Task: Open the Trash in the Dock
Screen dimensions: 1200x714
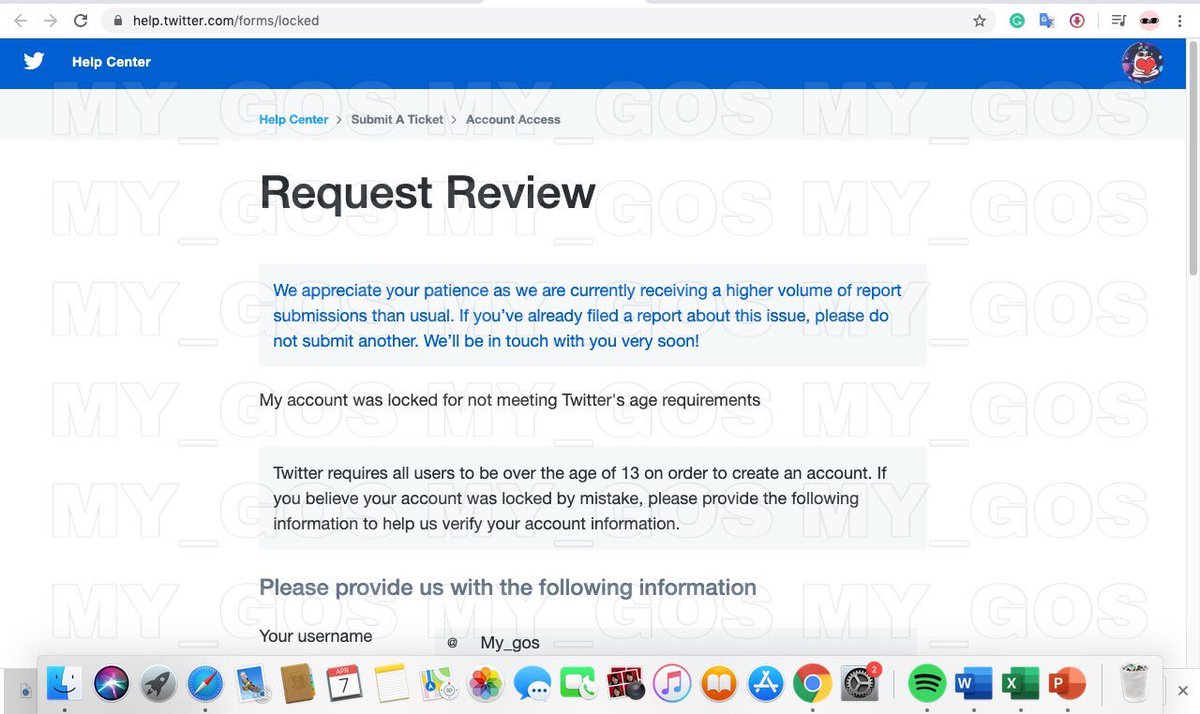Action: [1134, 684]
